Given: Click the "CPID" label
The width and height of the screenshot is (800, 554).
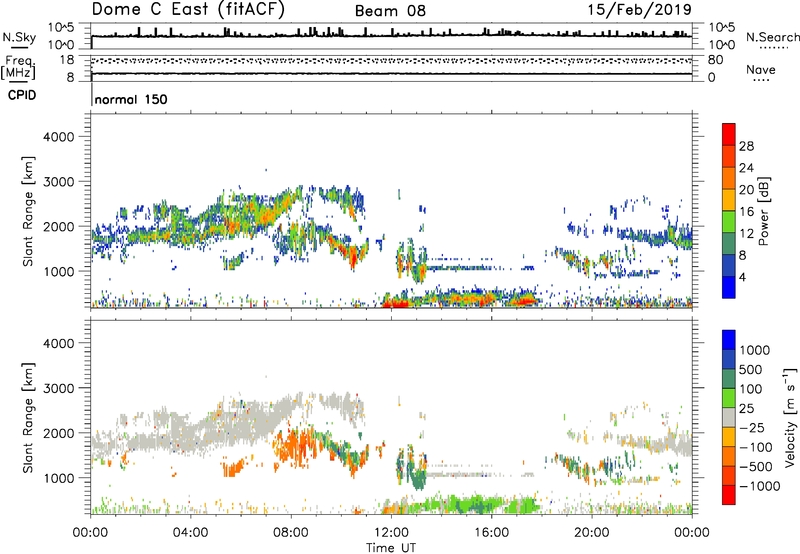Looking at the screenshot, I should [x=22, y=95].
